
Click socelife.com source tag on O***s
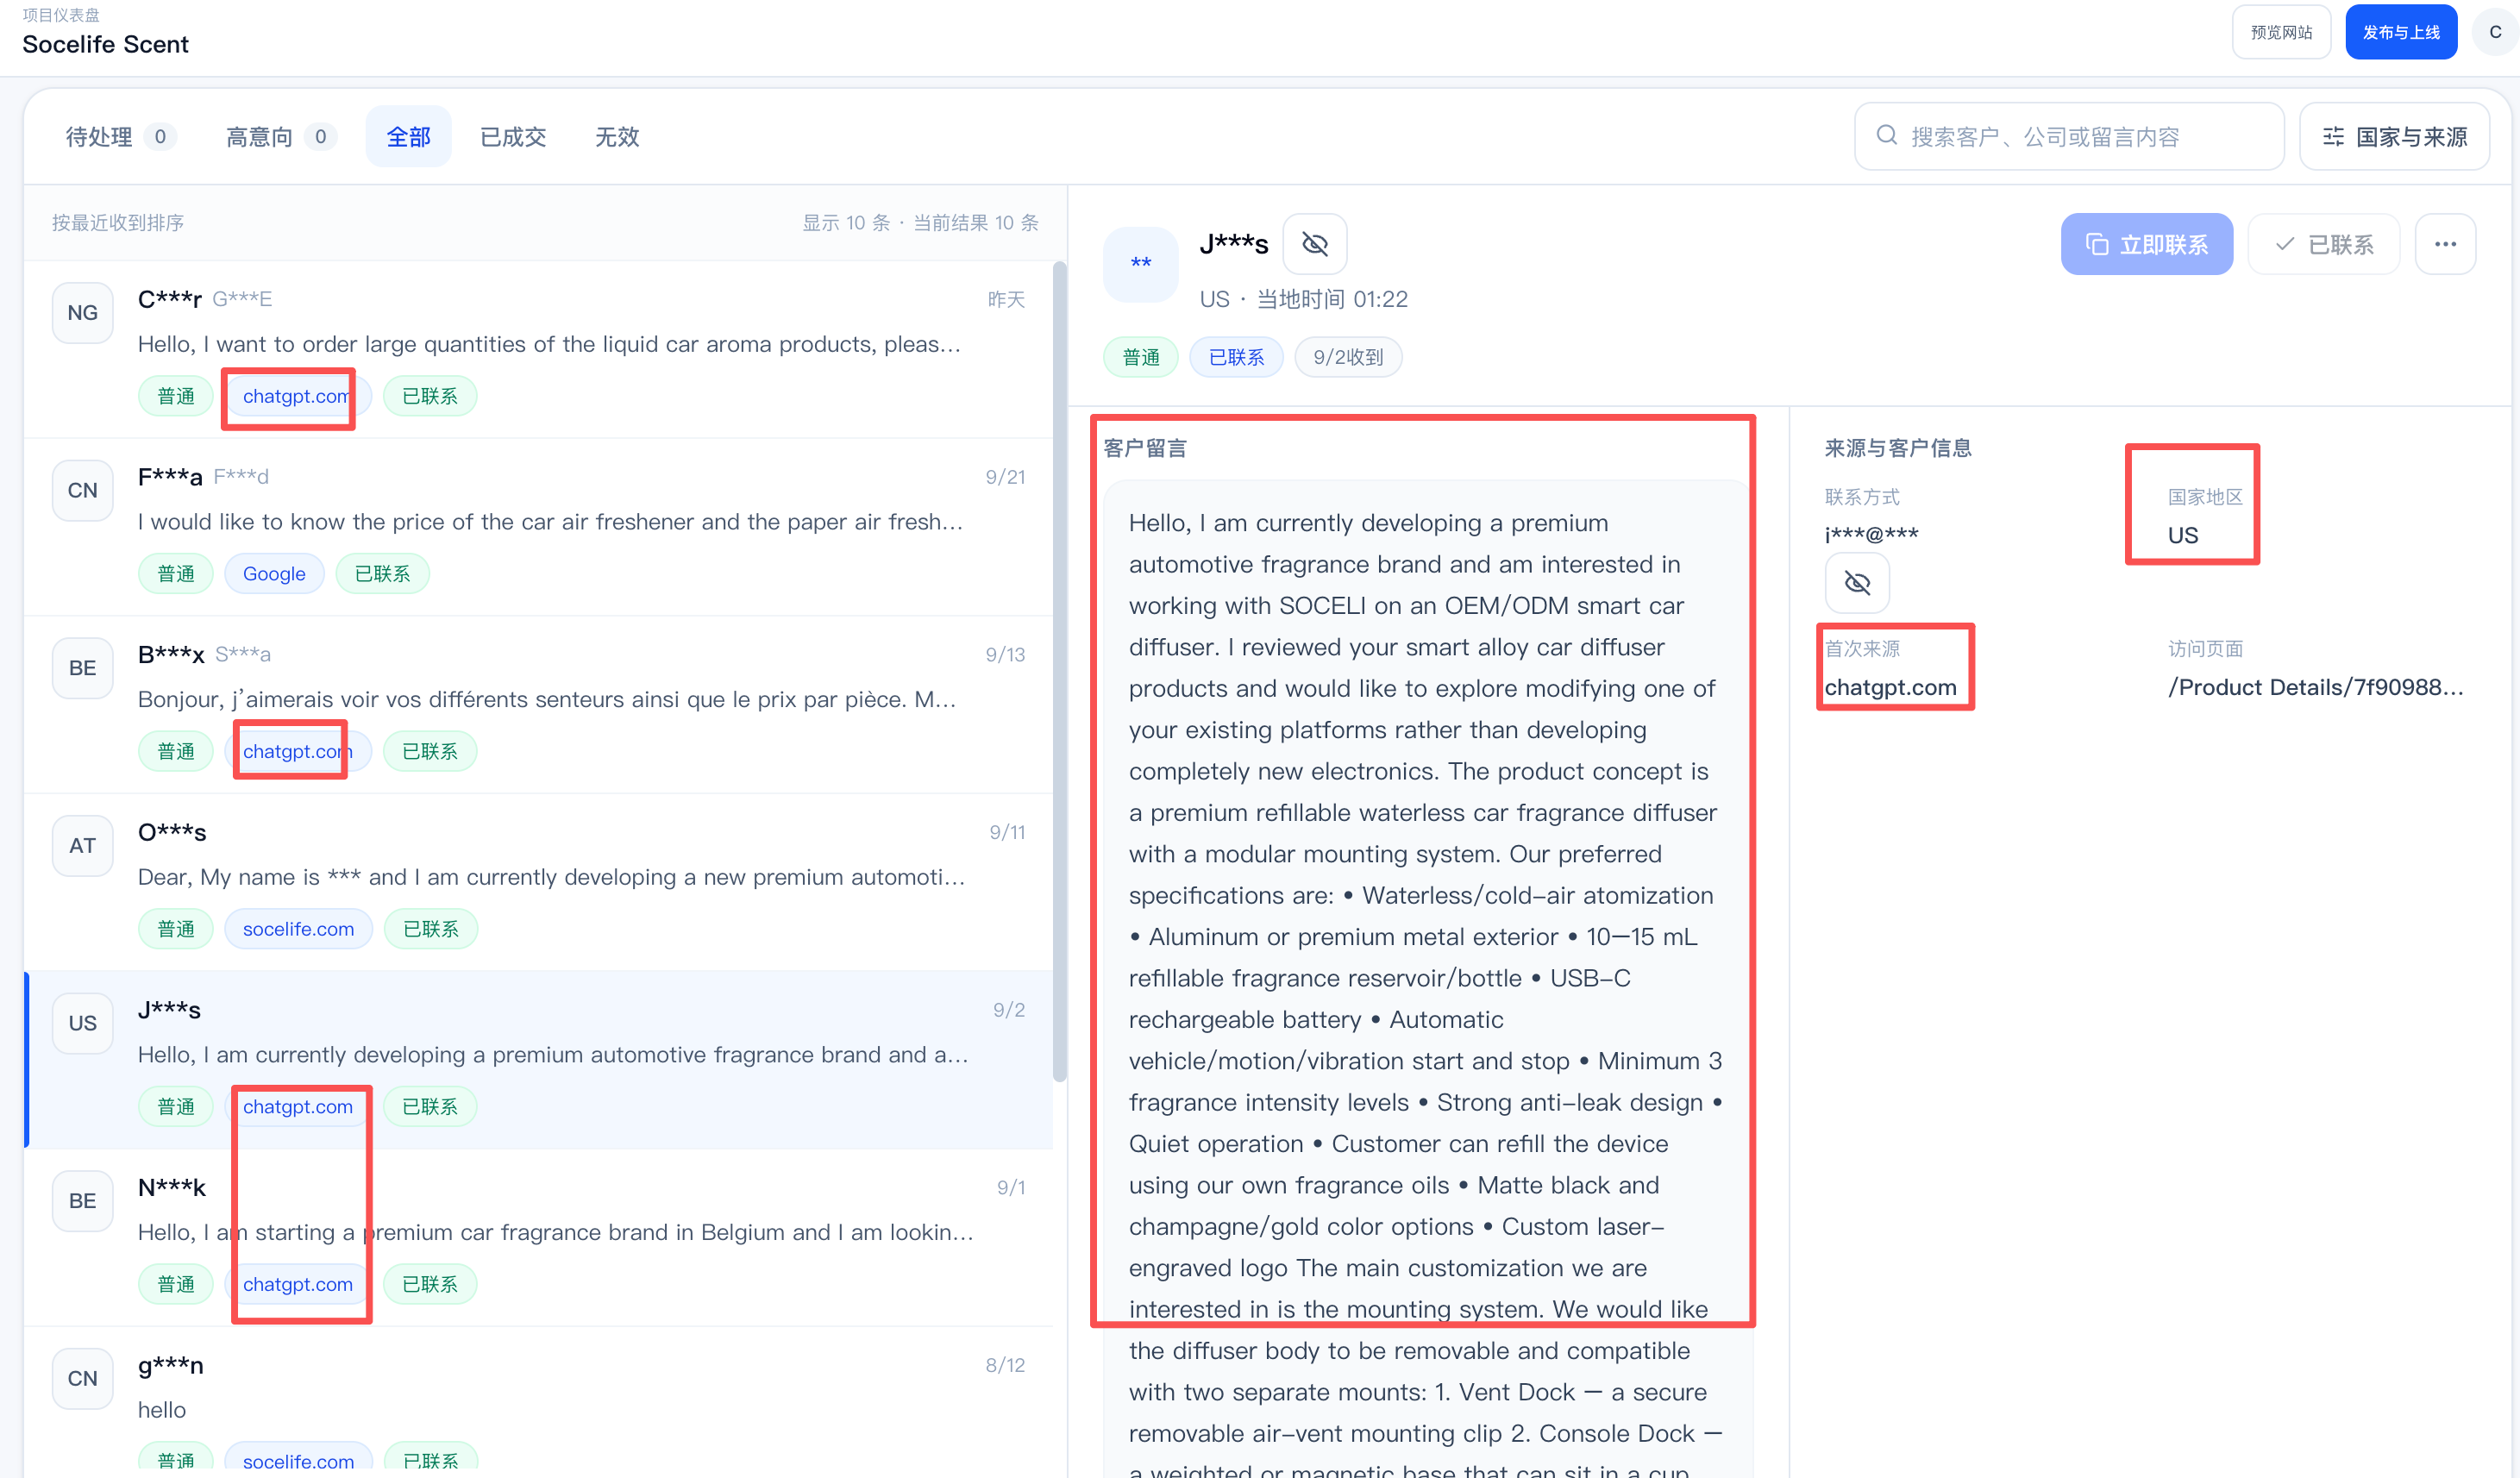(x=298, y=929)
